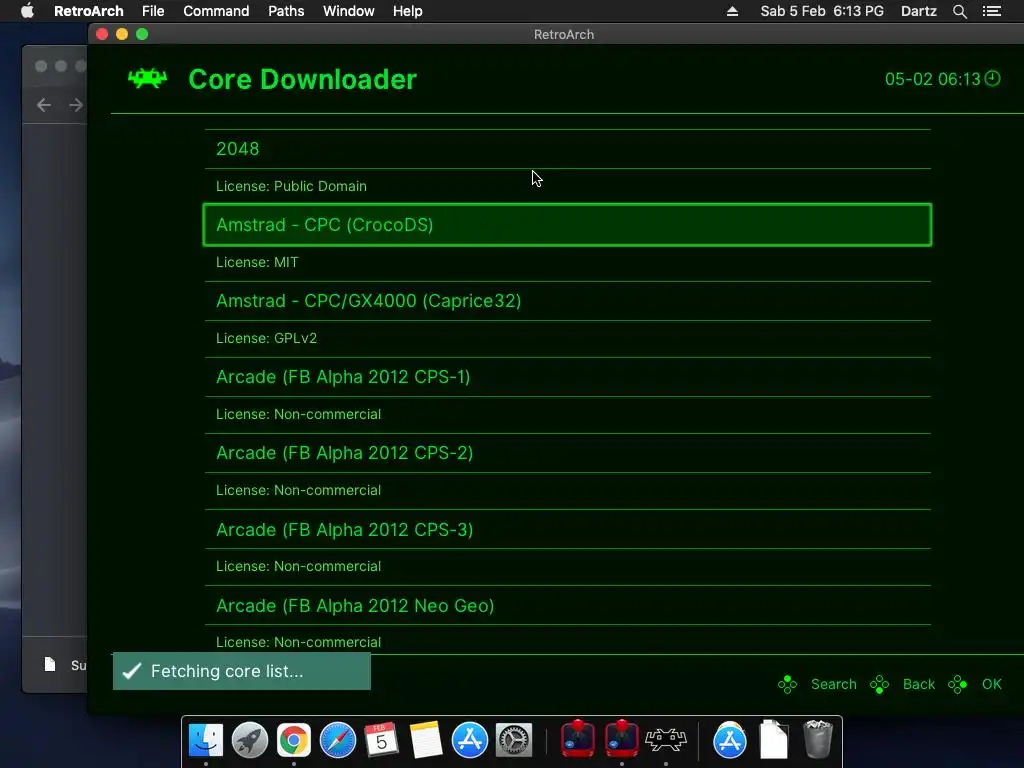Open the File menu
1024x768 pixels.
pyautogui.click(x=153, y=11)
